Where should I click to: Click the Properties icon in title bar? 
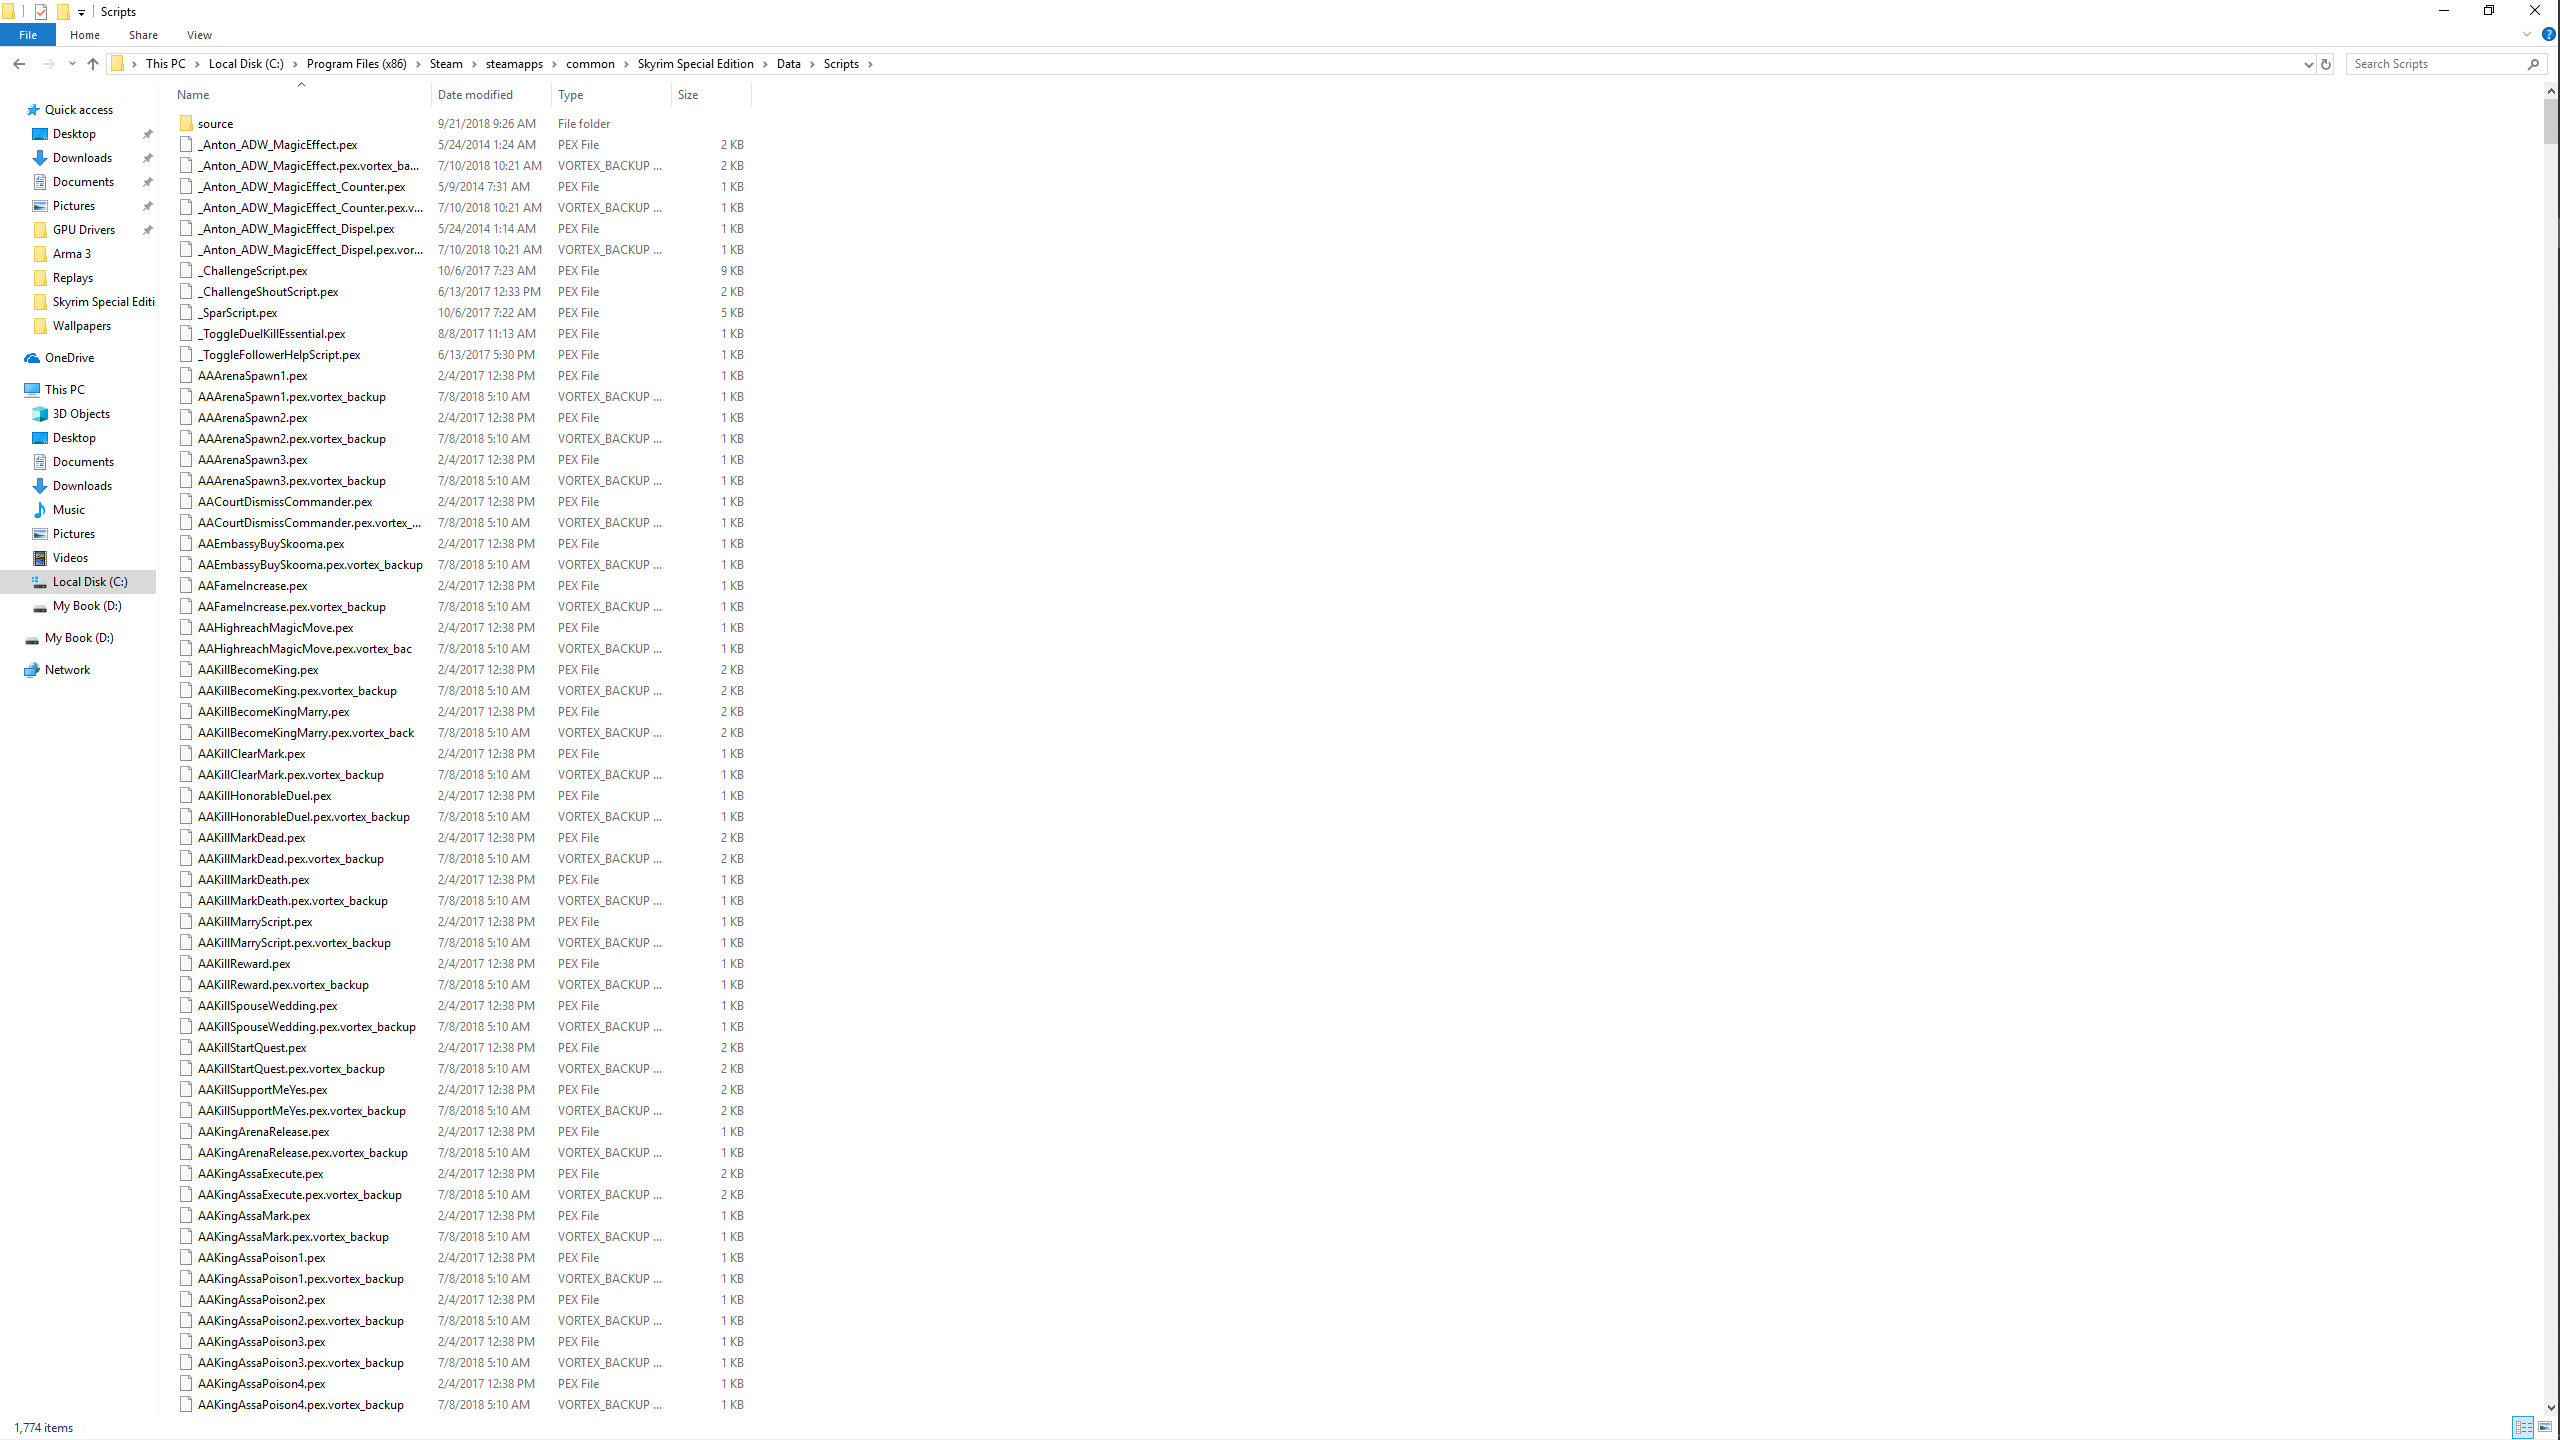pyautogui.click(x=41, y=12)
